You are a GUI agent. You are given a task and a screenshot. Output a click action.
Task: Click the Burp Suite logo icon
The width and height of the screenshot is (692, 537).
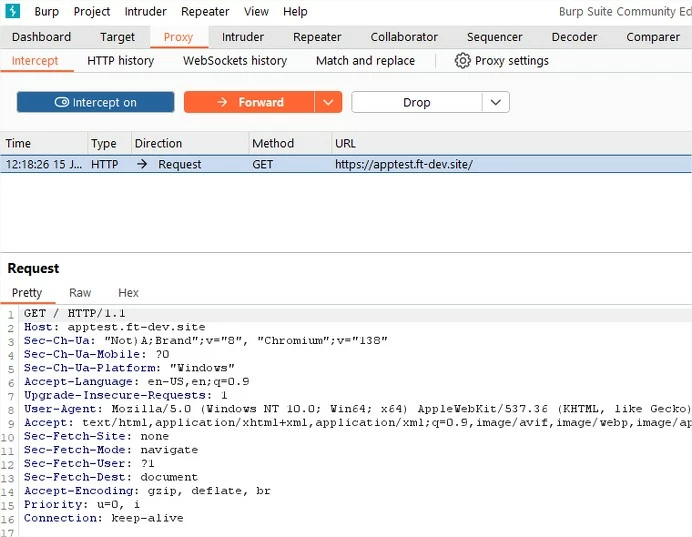coord(12,11)
